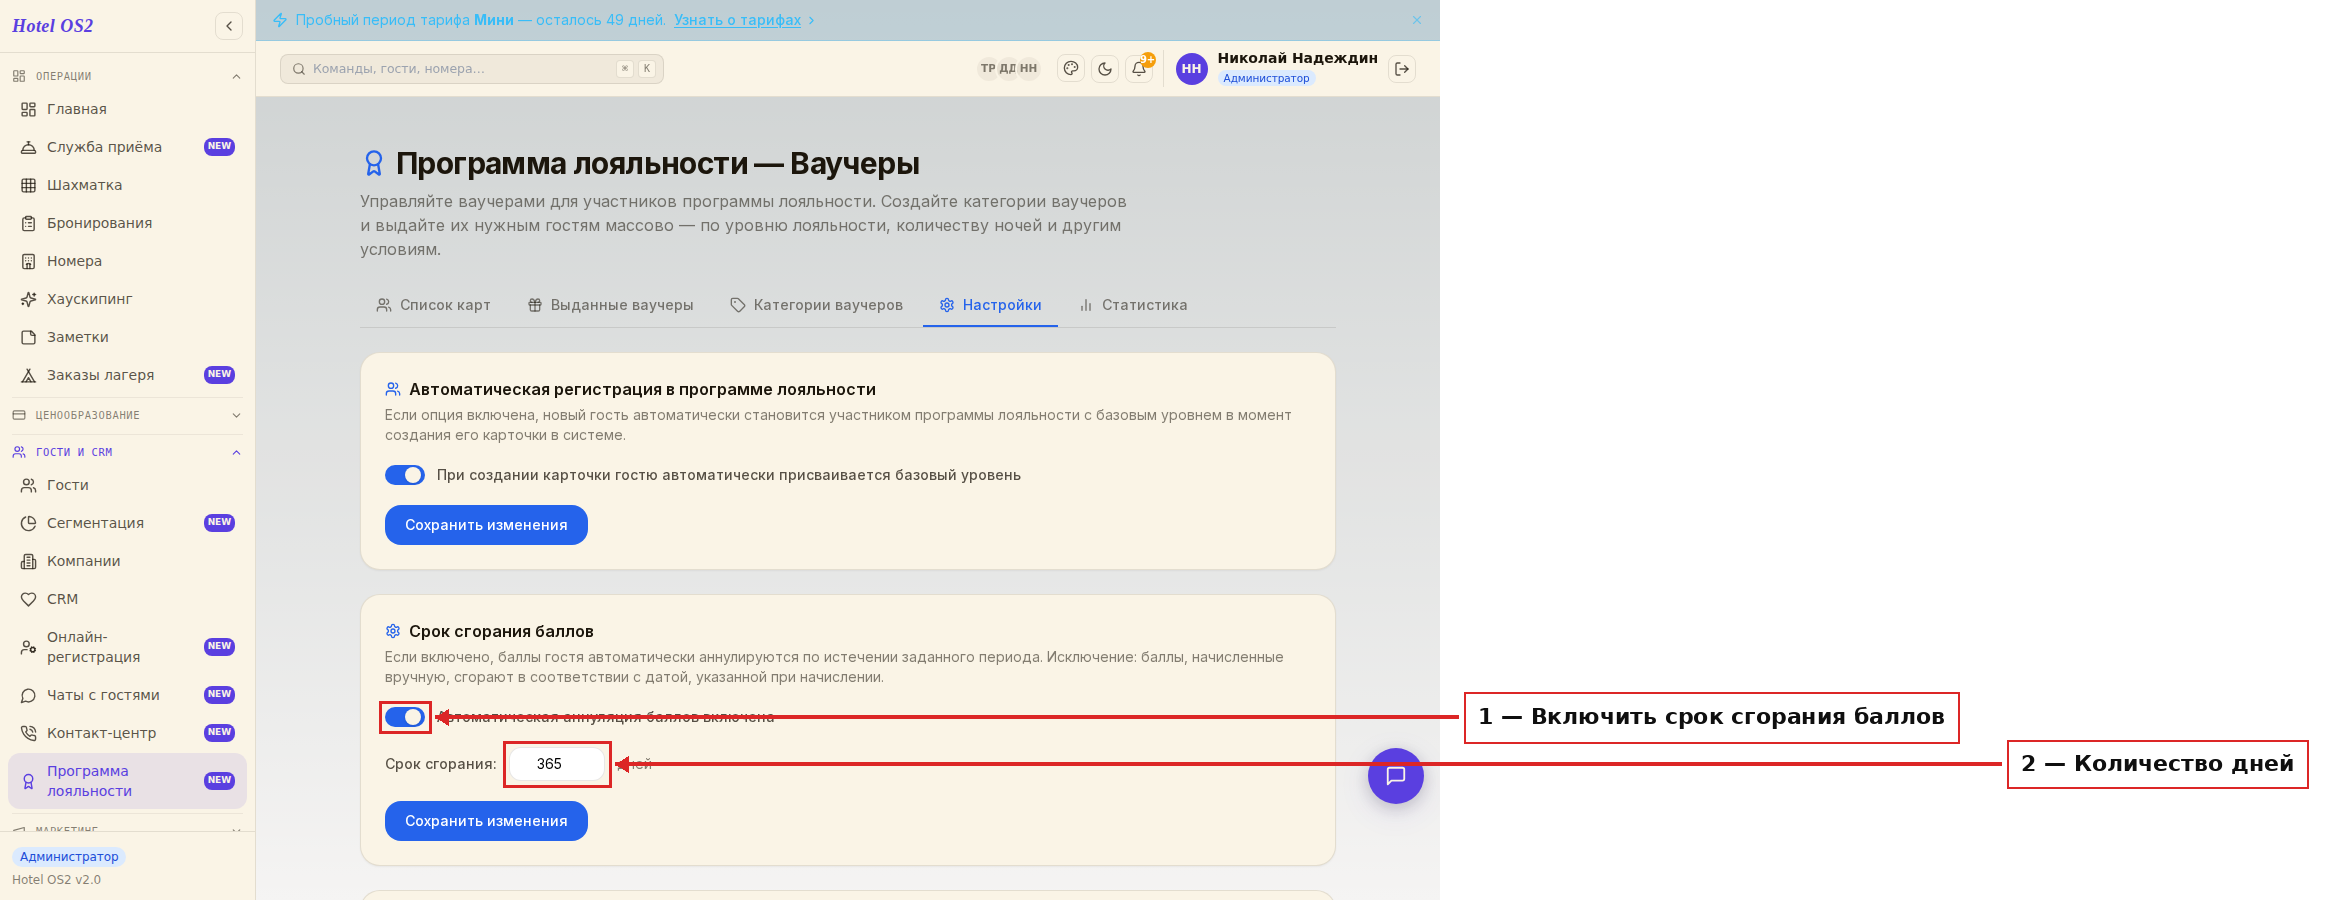The height and width of the screenshot is (900, 2332).
Task: Open Чаты с гостями
Action: pos(127,695)
